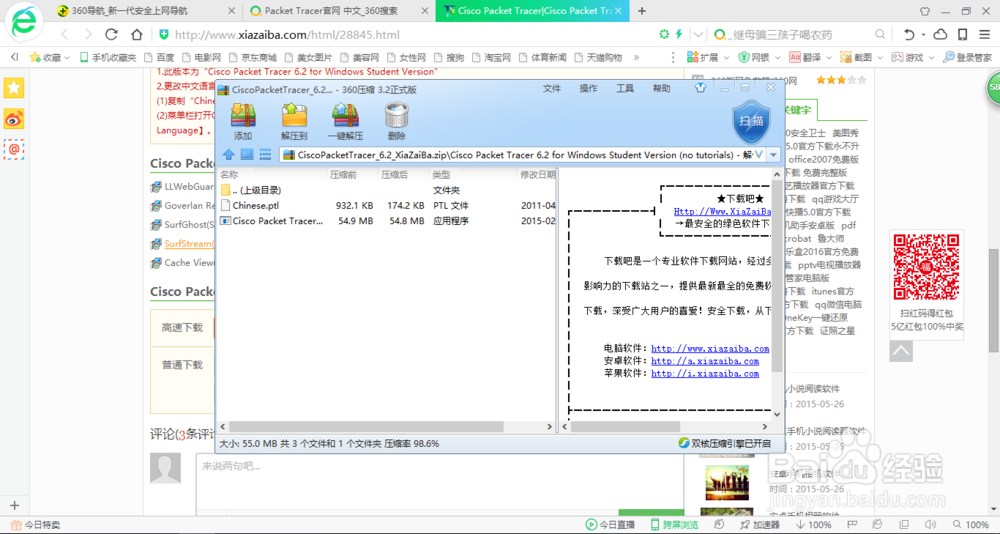Open the 扩展 extensions dropdown
Screen dimensions: 1000x534
(x=708, y=57)
